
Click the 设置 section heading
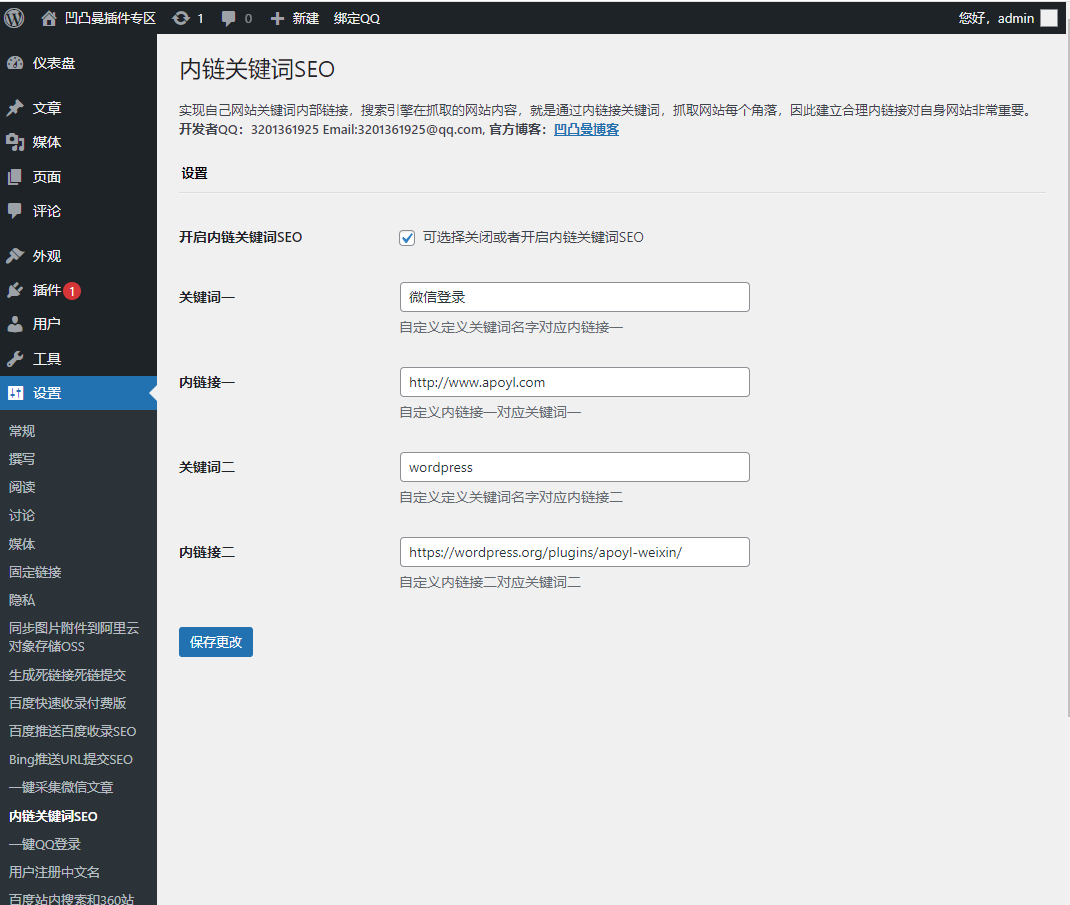194,173
